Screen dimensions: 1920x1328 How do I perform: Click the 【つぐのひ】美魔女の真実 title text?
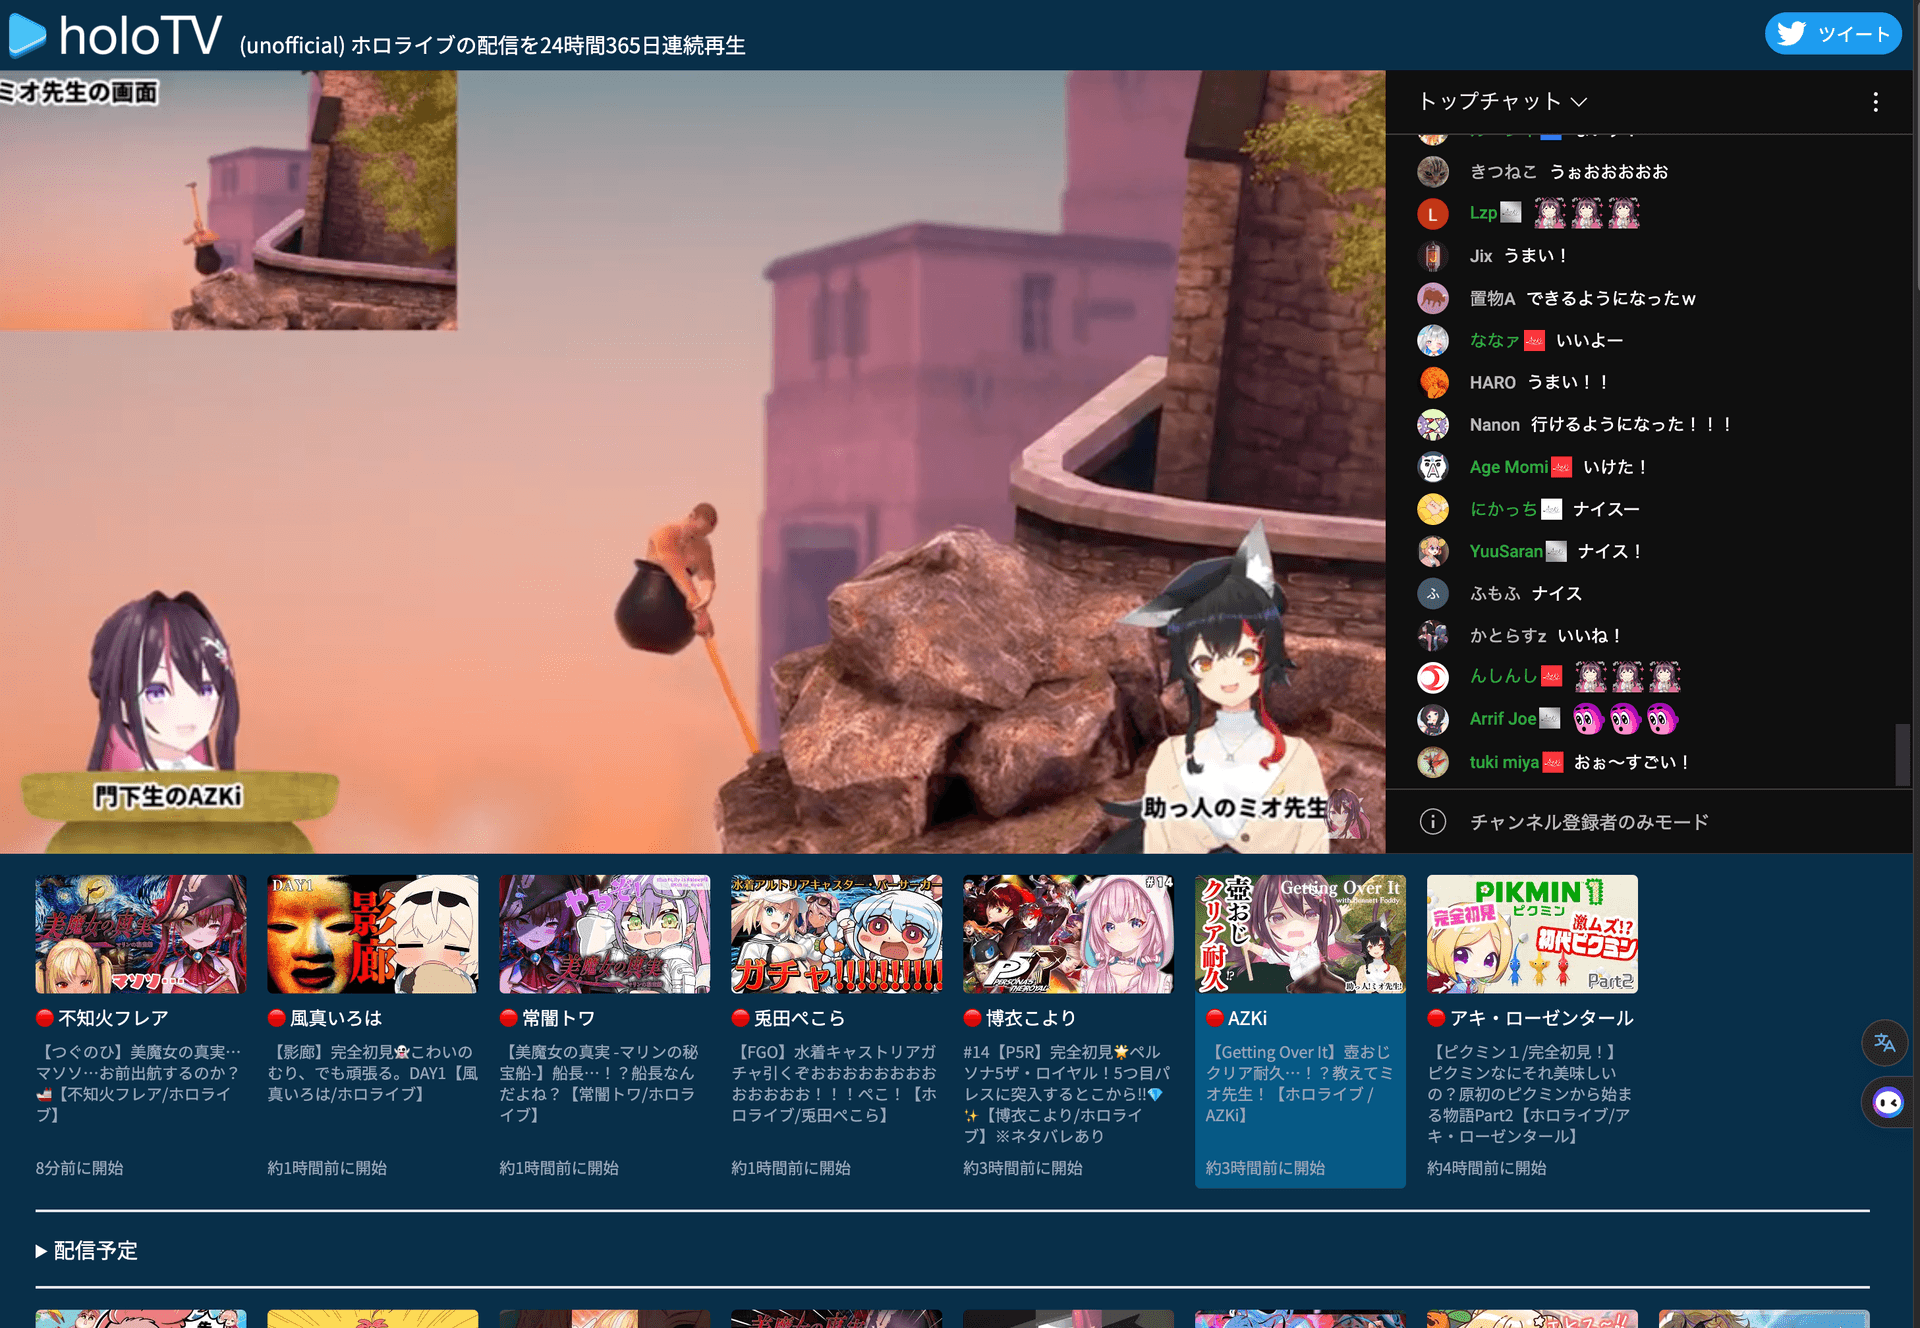(x=139, y=1083)
